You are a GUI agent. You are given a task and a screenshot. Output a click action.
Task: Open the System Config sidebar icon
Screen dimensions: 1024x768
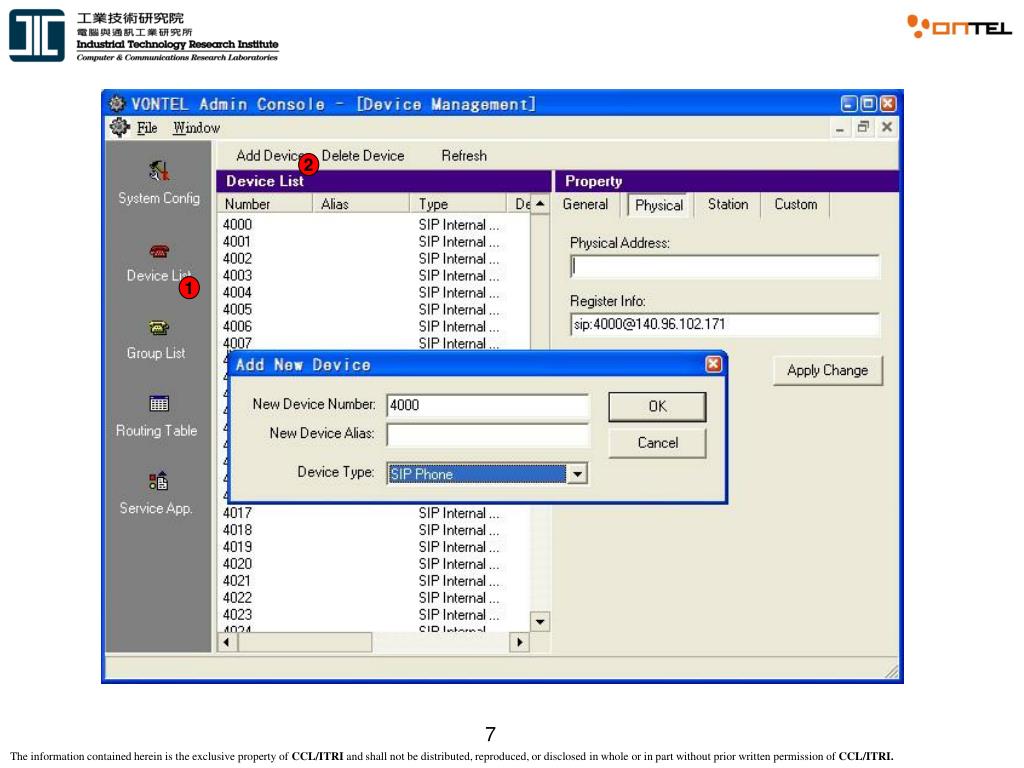coord(159,172)
